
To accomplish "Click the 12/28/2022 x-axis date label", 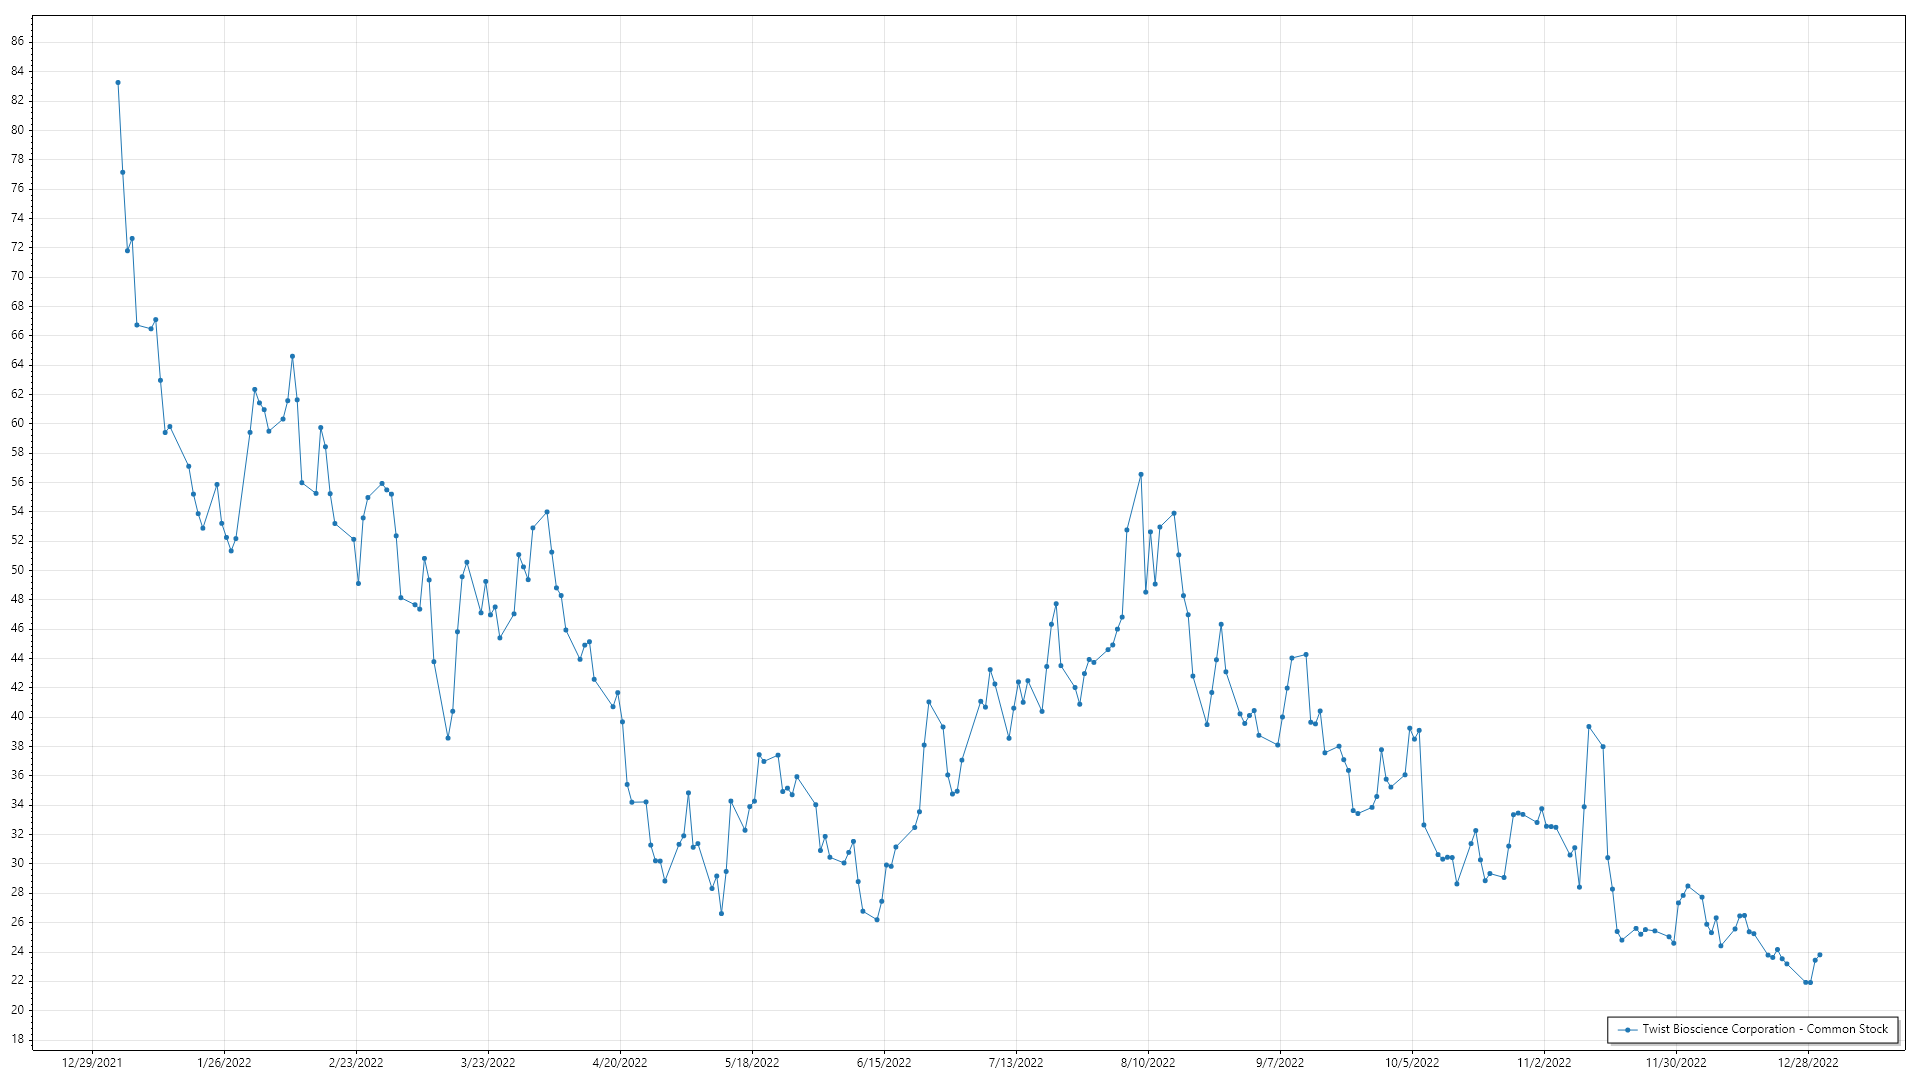I will click(x=1808, y=1063).
